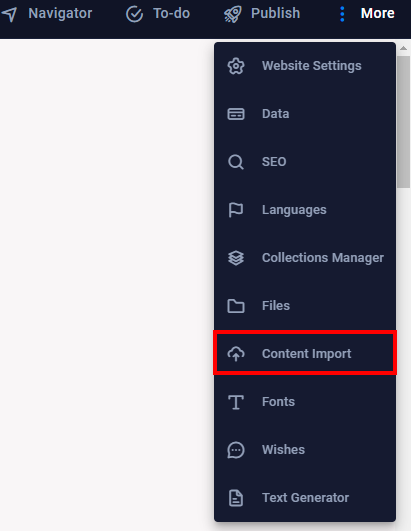Click the Text Generator document icon
The height and width of the screenshot is (531, 411).
tap(236, 498)
